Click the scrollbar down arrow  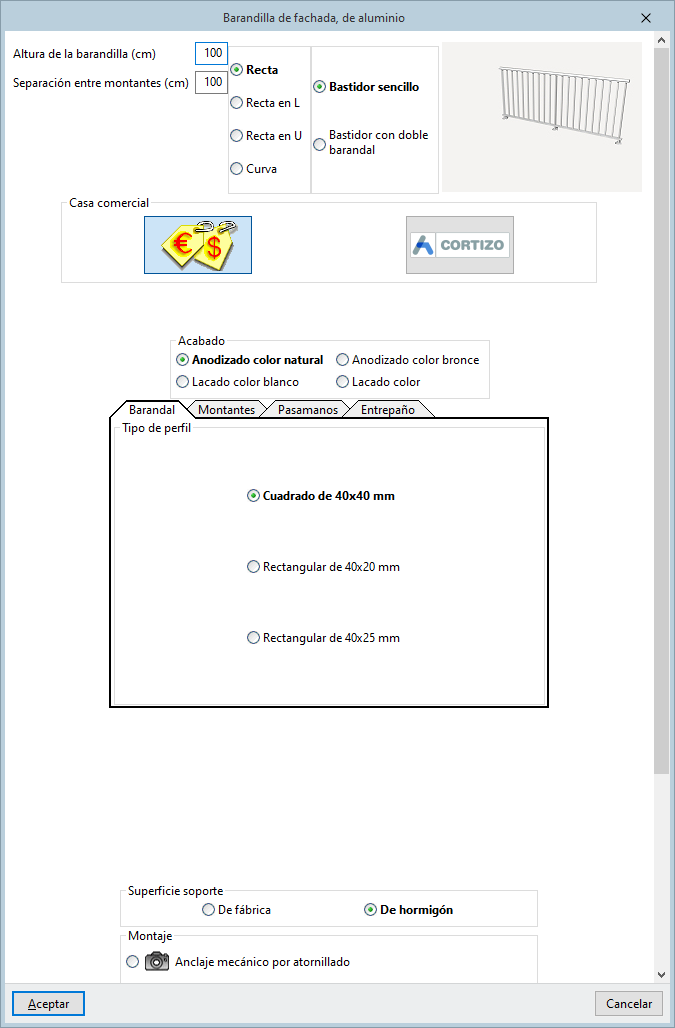(x=661, y=975)
